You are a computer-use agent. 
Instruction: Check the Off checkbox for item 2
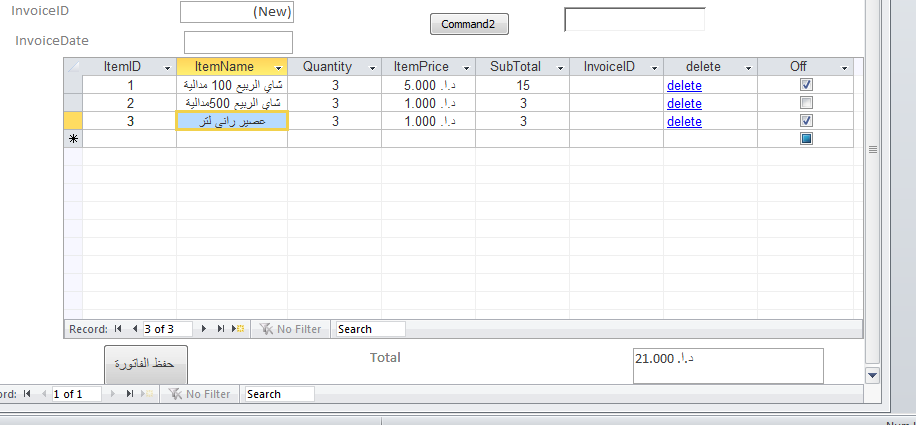(806, 103)
